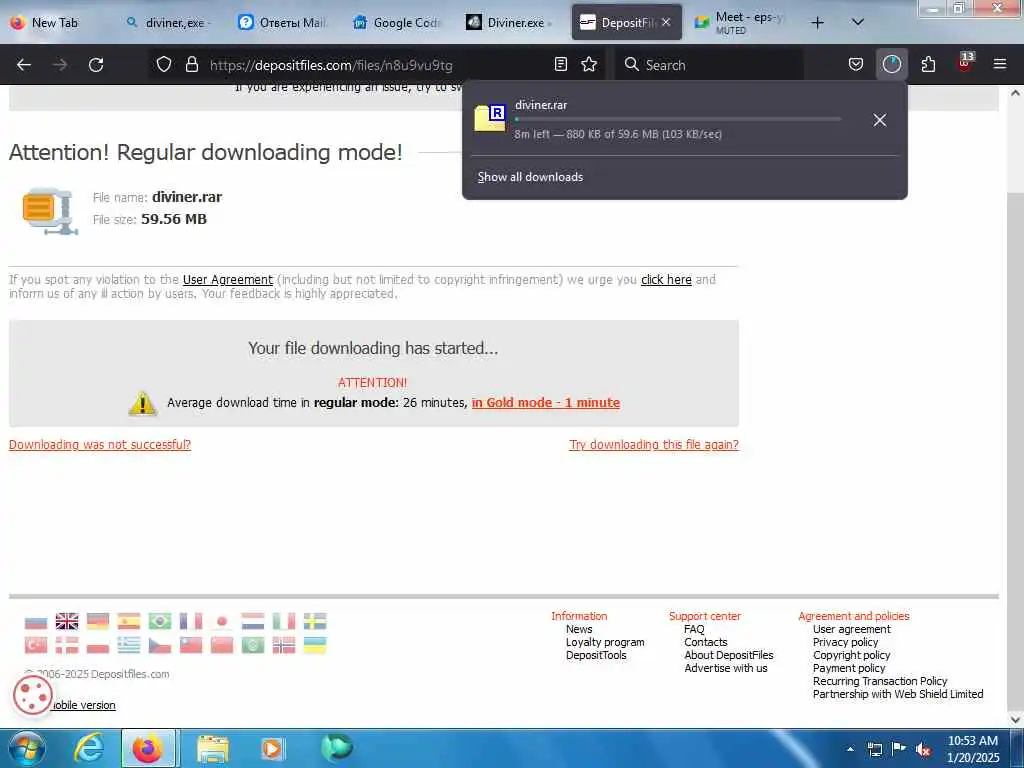1024x768 pixels.
Task: Show hidden system tray icons
Action: point(850,749)
